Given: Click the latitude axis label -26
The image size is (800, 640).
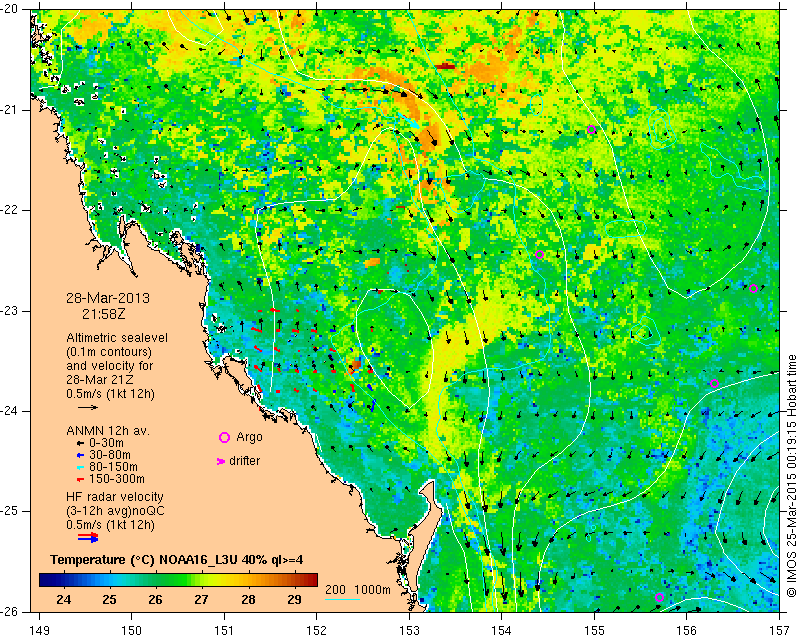Looking at the screenshot, I should pyautogui.click(x=10, y=611).
